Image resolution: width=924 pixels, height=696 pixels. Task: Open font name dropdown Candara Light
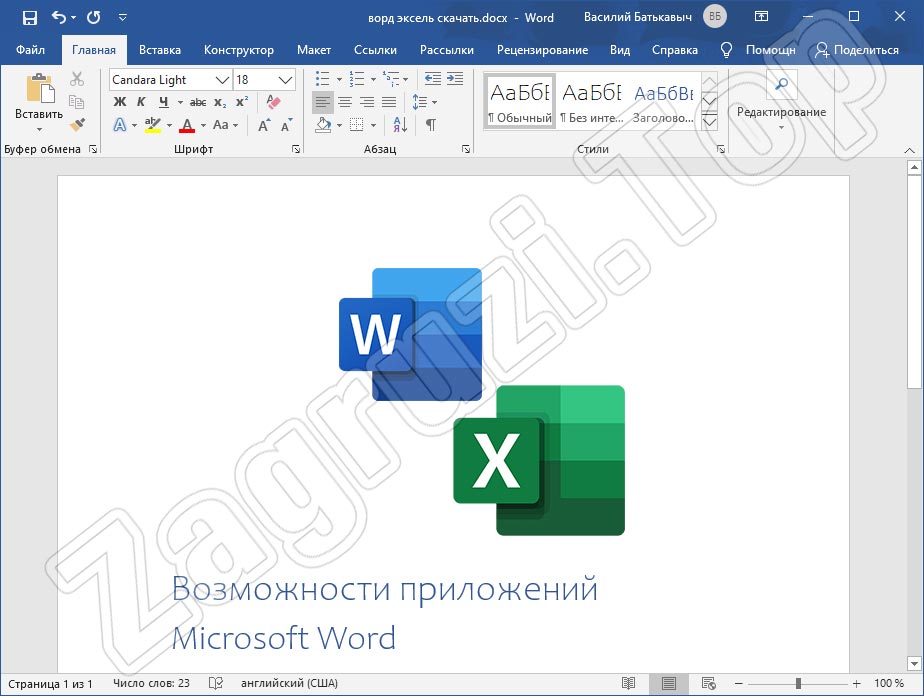222,80
